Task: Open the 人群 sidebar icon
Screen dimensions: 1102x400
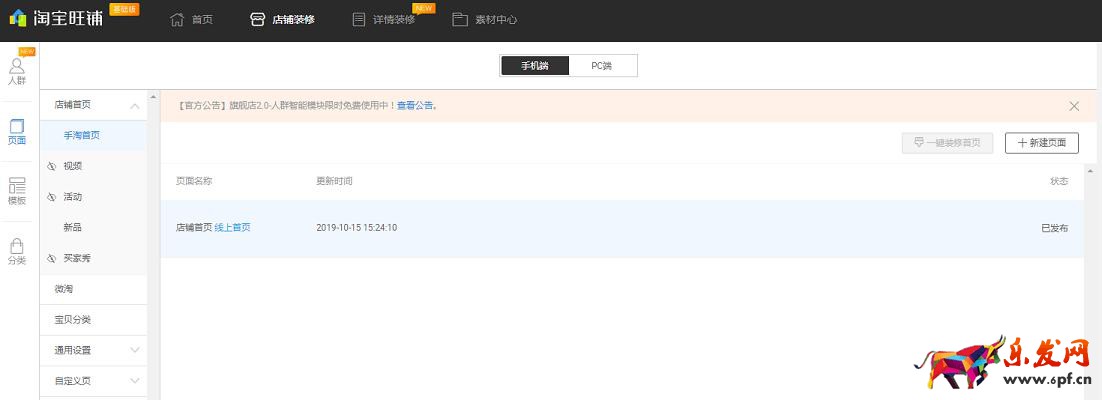Action: (x=17, y=69)
